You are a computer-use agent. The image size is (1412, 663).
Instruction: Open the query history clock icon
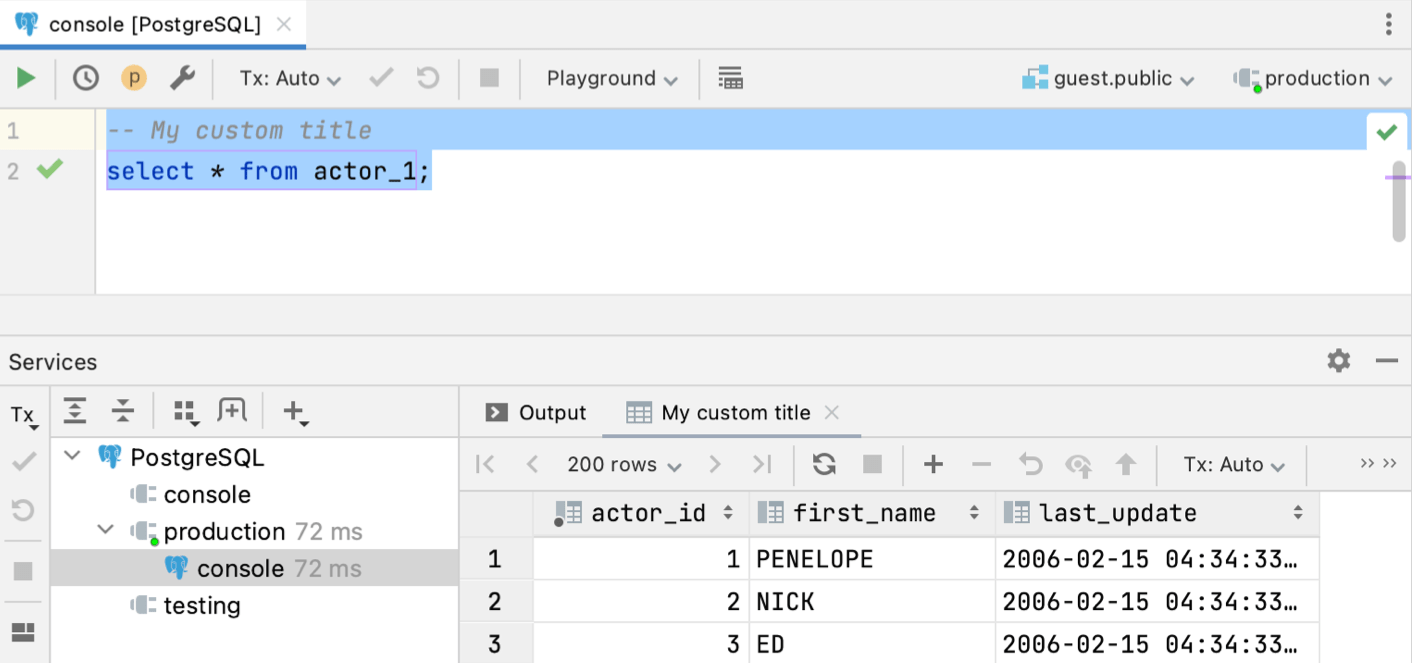85,78
